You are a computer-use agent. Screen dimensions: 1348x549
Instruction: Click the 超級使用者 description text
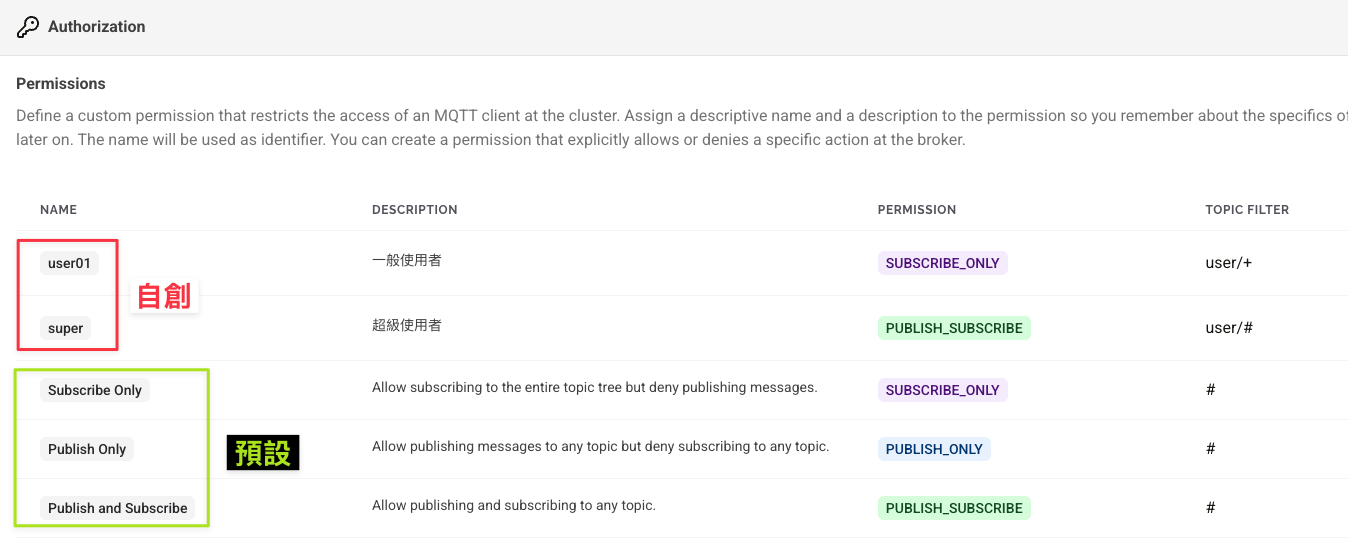click(x=406, y=325)
